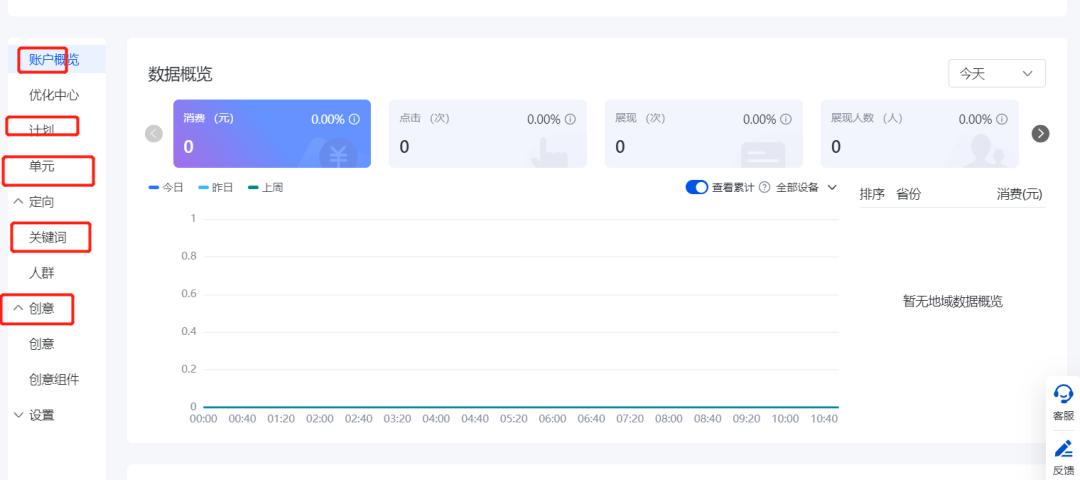Select the 消费 (元) metric card
Screen dimensions: 1080x480
(x=272, y=134)
